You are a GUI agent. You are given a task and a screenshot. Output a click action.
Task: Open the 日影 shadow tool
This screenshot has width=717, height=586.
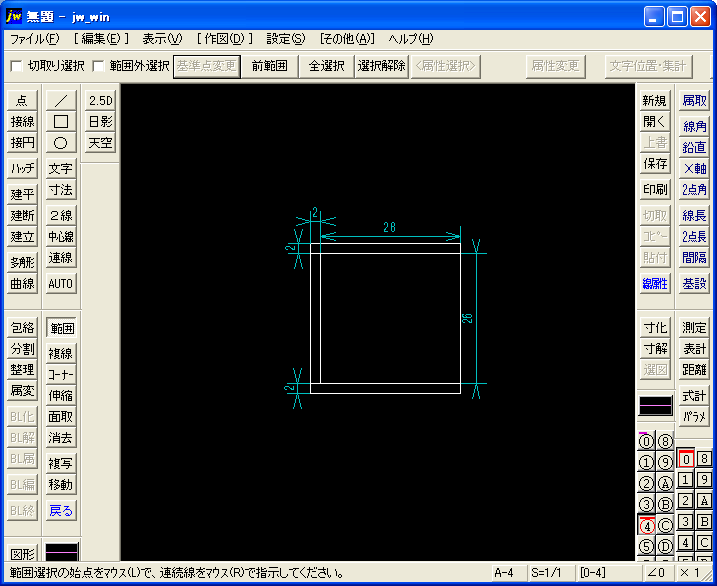pos(100,122)
